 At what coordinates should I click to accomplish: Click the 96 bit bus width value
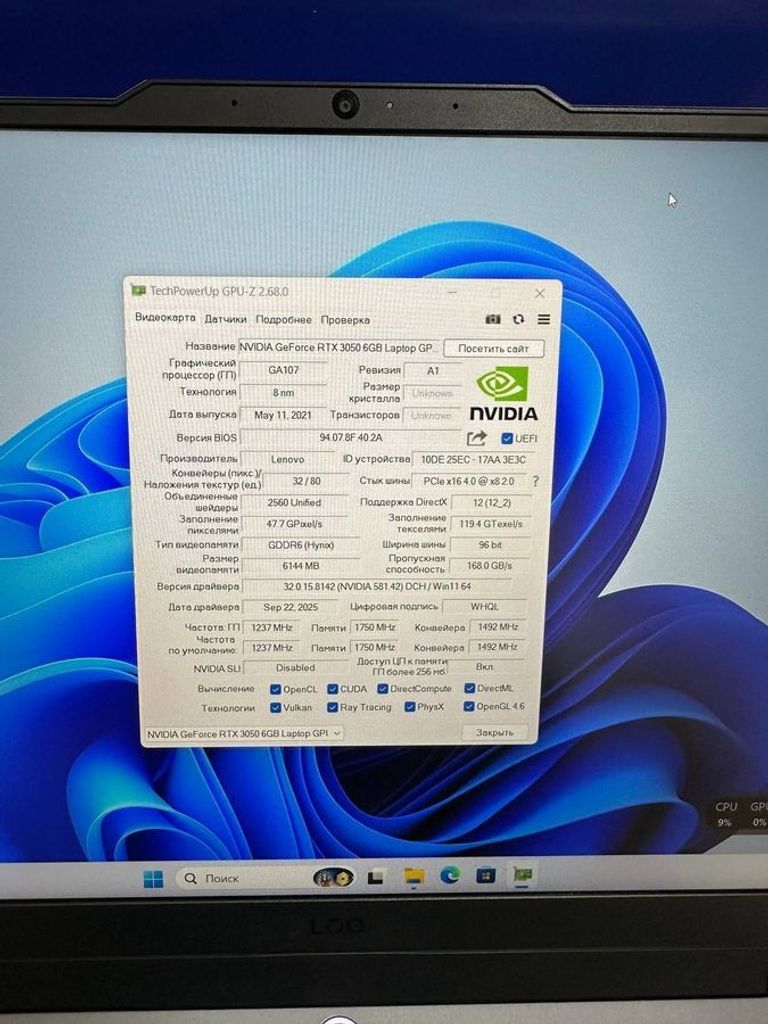click(490, 545)
